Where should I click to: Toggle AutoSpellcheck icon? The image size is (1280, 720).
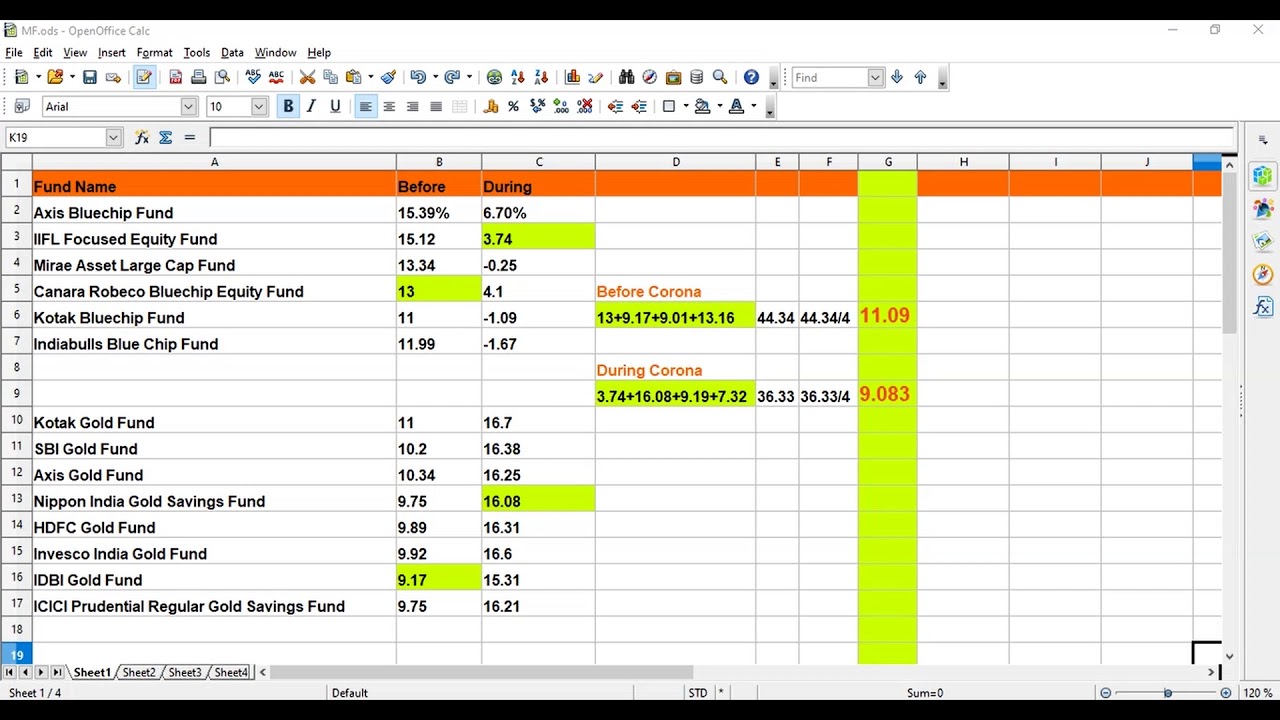coord(276,77)
